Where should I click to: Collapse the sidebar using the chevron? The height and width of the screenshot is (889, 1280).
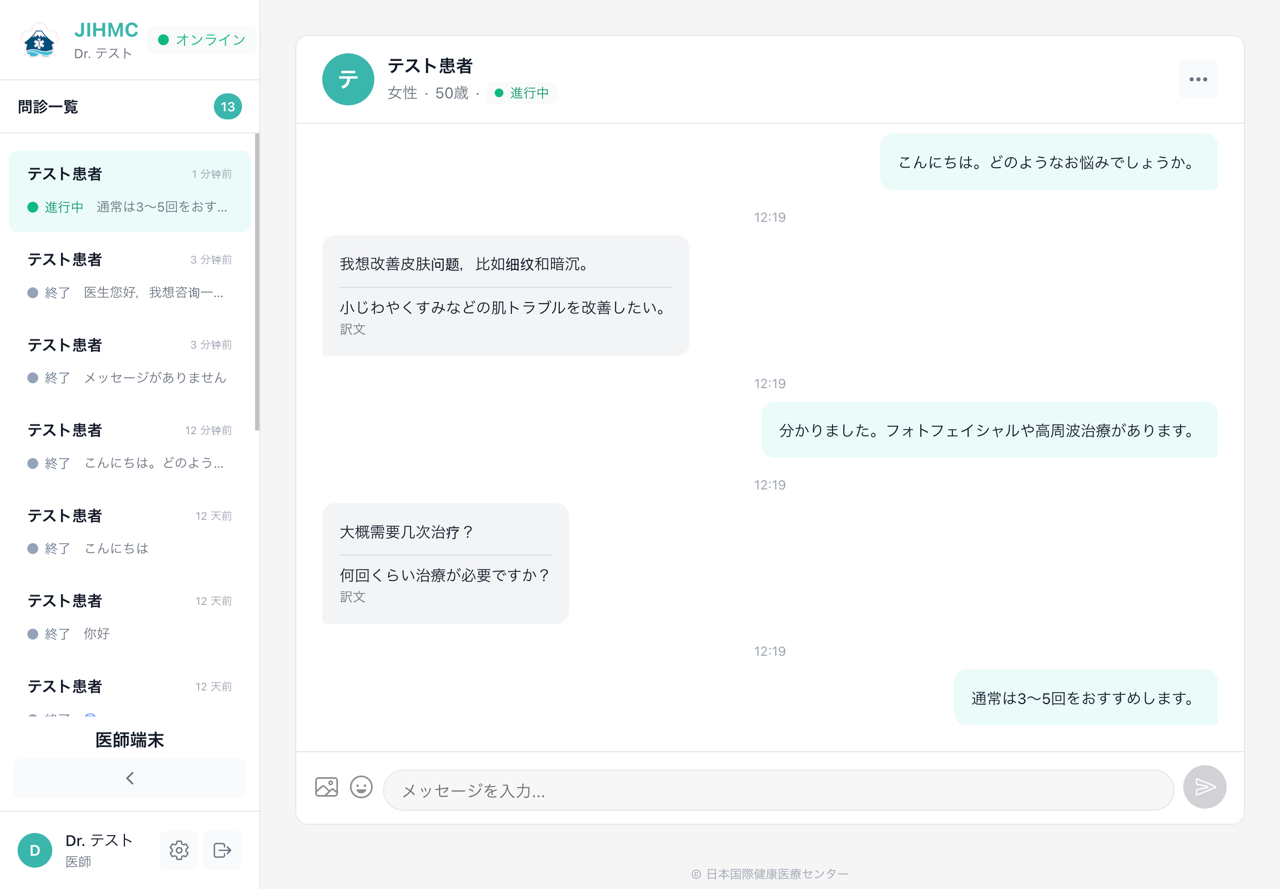pyautogui.click(x=129, y=778)
